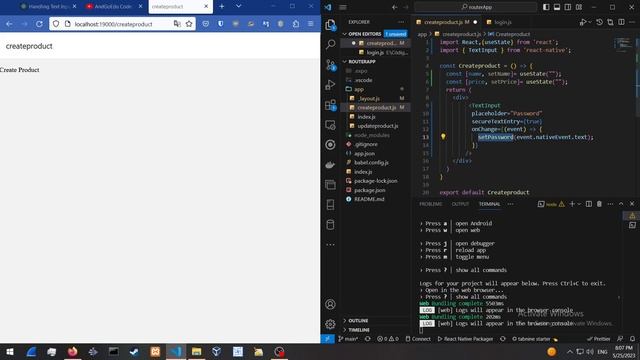The image size is (640, 360).
Task: Click the localhost:19000/createproduct address bar
Action: pyautogui.click(x=122, y=24)
